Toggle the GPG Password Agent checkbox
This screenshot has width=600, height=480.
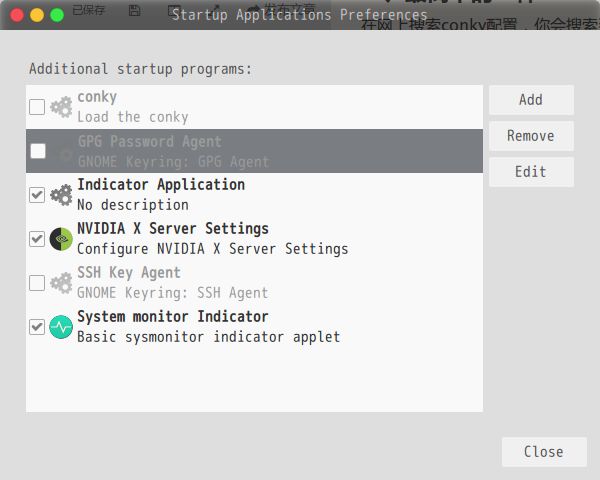pyautogui.click(x=38, y=151)
